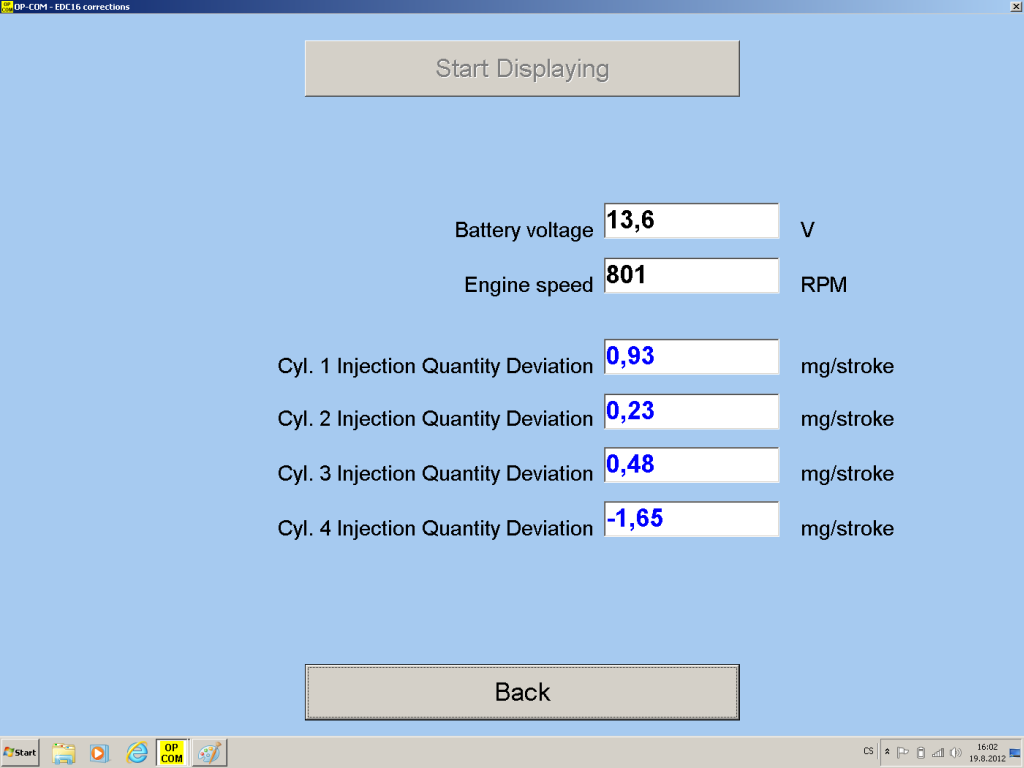
Task: Open the CS input language selector
Action: click(x=867, y=751)
